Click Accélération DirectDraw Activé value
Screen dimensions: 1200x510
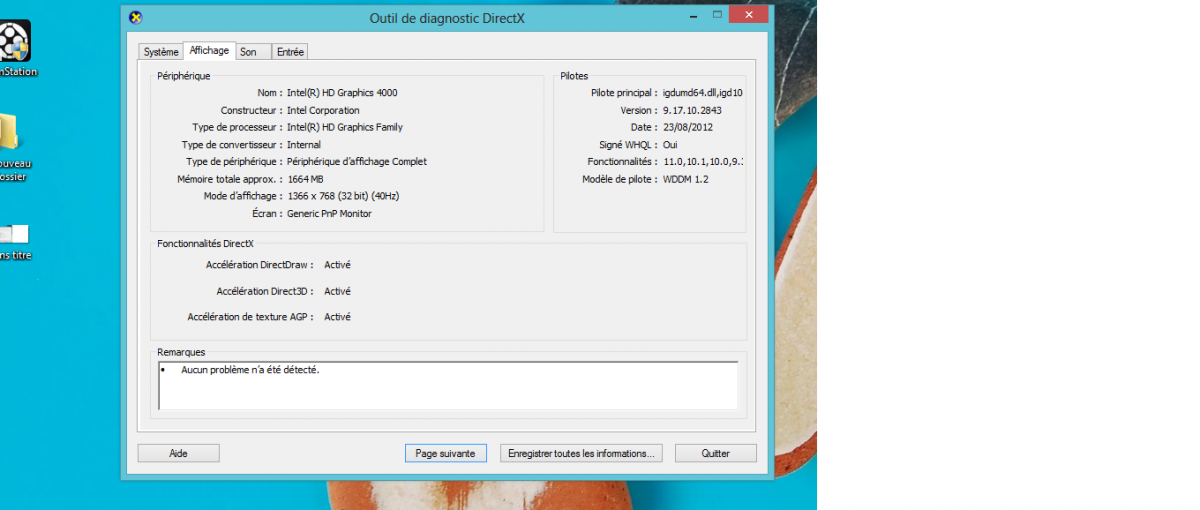[337, 265]
